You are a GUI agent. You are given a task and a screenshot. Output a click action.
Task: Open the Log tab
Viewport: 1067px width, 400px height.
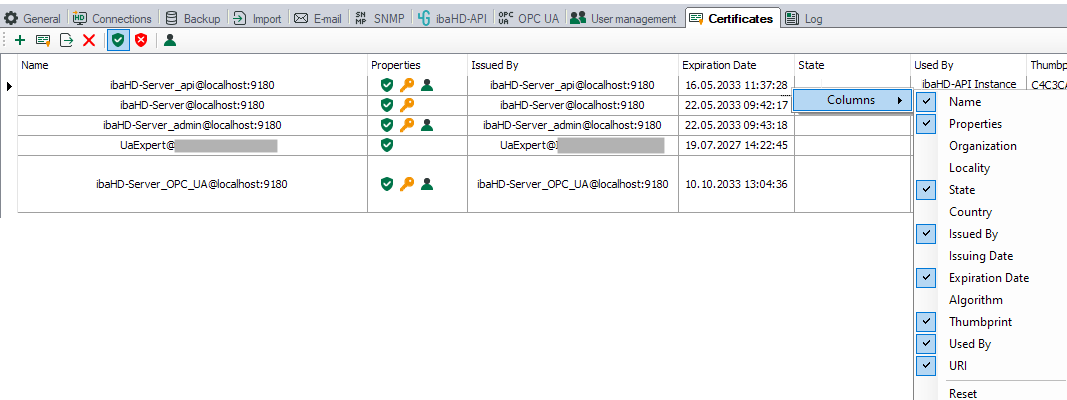coord(804,18)
